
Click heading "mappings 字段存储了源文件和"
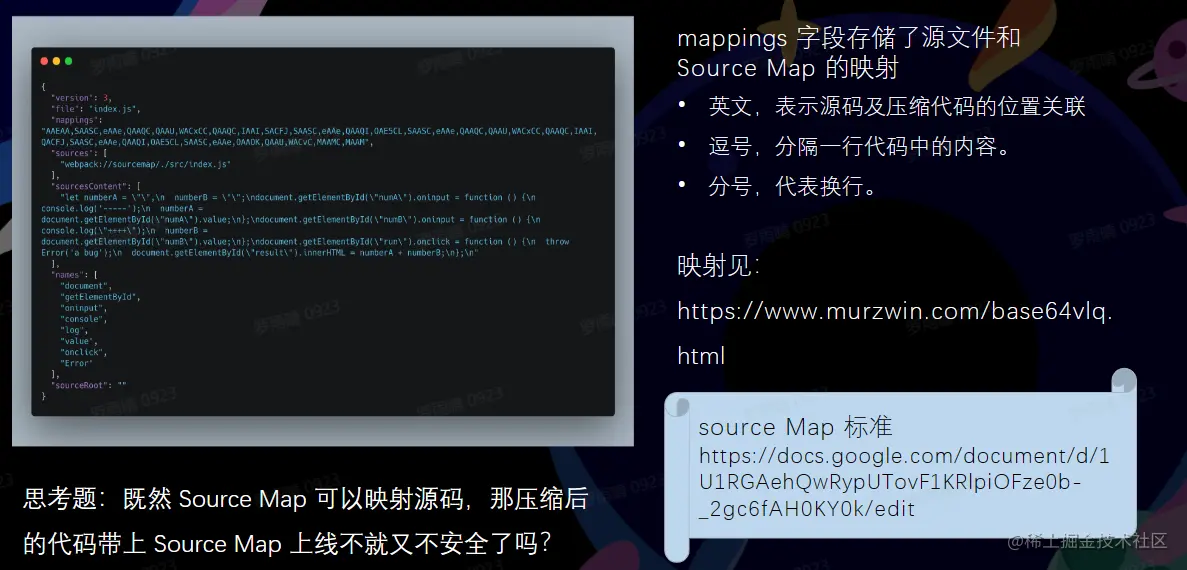tap(849, 38)
